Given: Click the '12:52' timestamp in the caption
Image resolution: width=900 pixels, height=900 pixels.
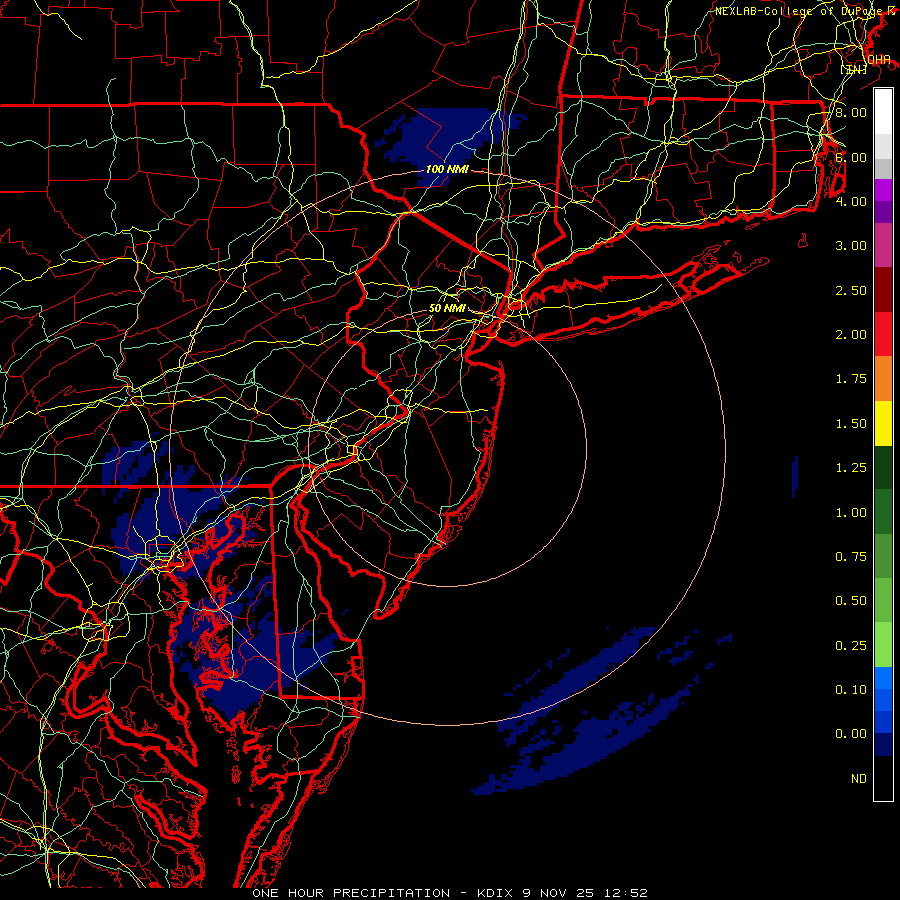Looking at the screenshot, I should (626, 893).
